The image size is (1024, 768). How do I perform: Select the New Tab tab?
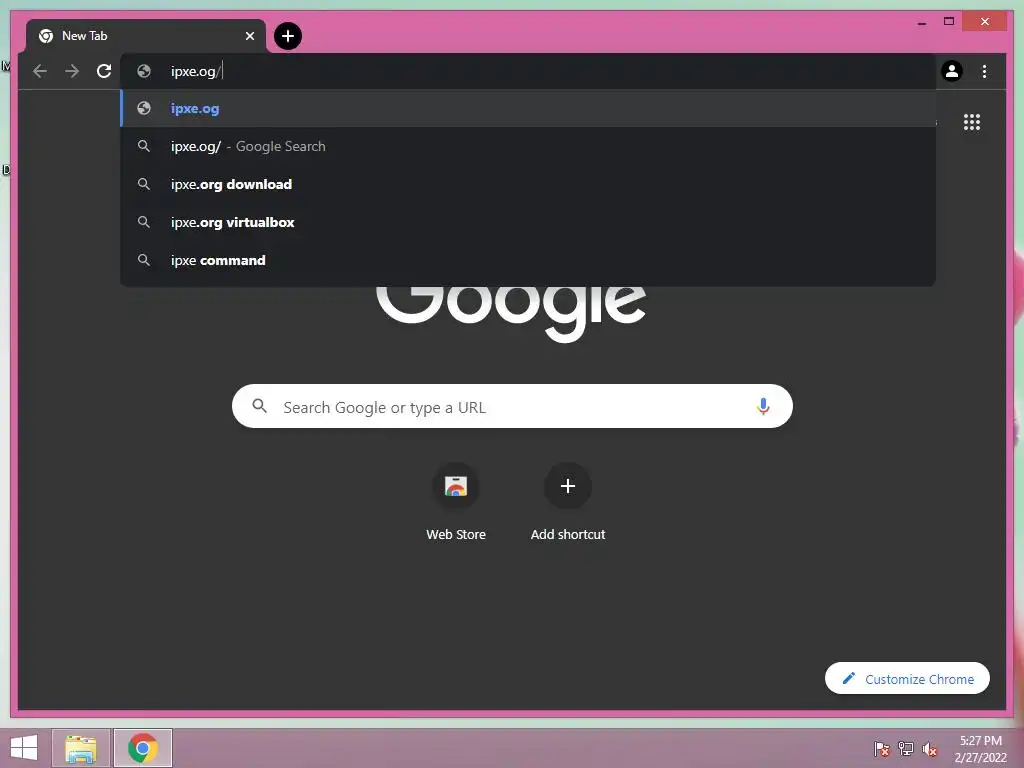tap(146, 36)
